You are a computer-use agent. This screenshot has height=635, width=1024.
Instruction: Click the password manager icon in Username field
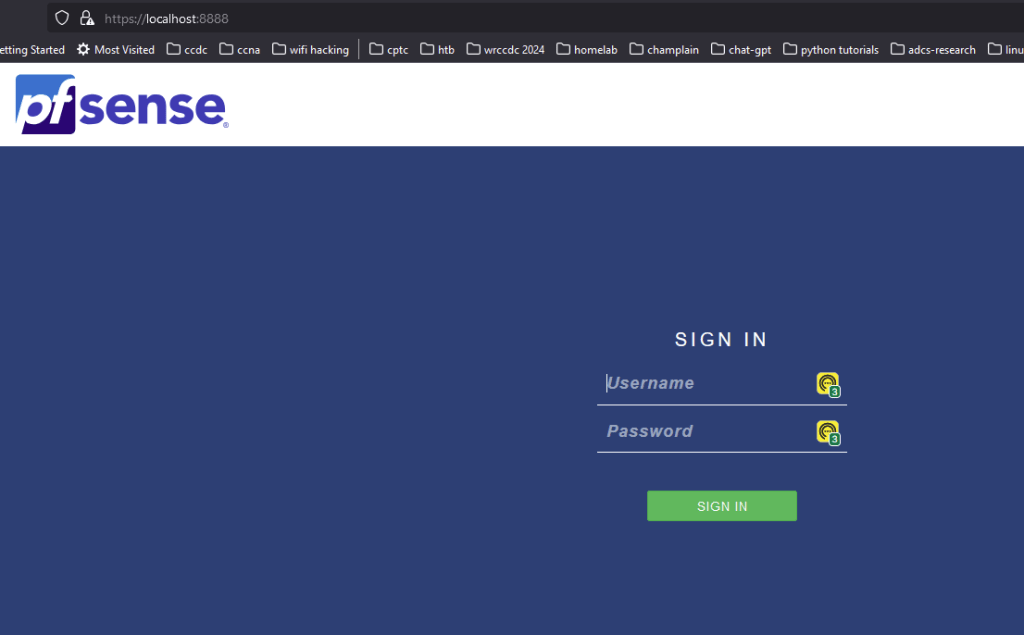click(x=827, y=384)
